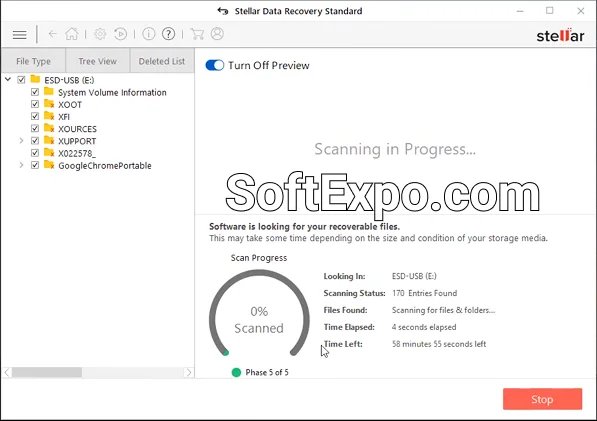The image size is (597, 421).
Task: Click the GoogleChromePortable folder icon
Action: point(49,165)
